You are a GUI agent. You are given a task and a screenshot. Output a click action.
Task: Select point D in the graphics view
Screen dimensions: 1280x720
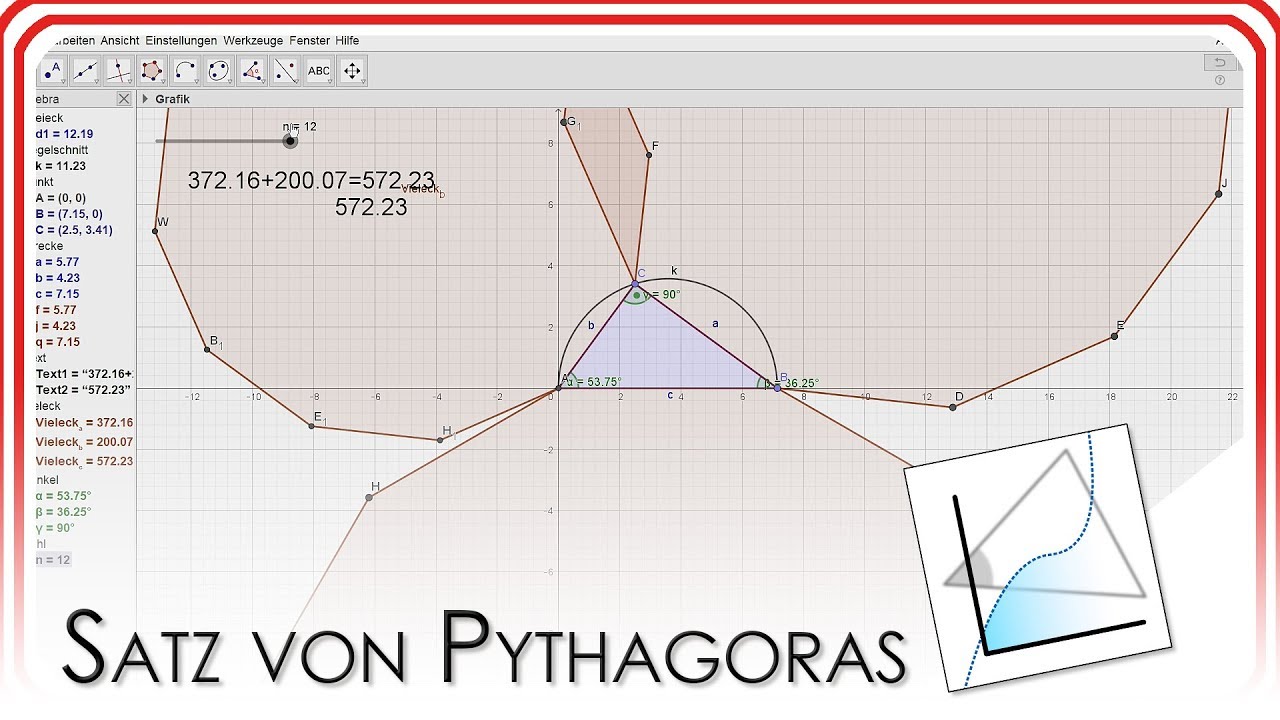952,407
